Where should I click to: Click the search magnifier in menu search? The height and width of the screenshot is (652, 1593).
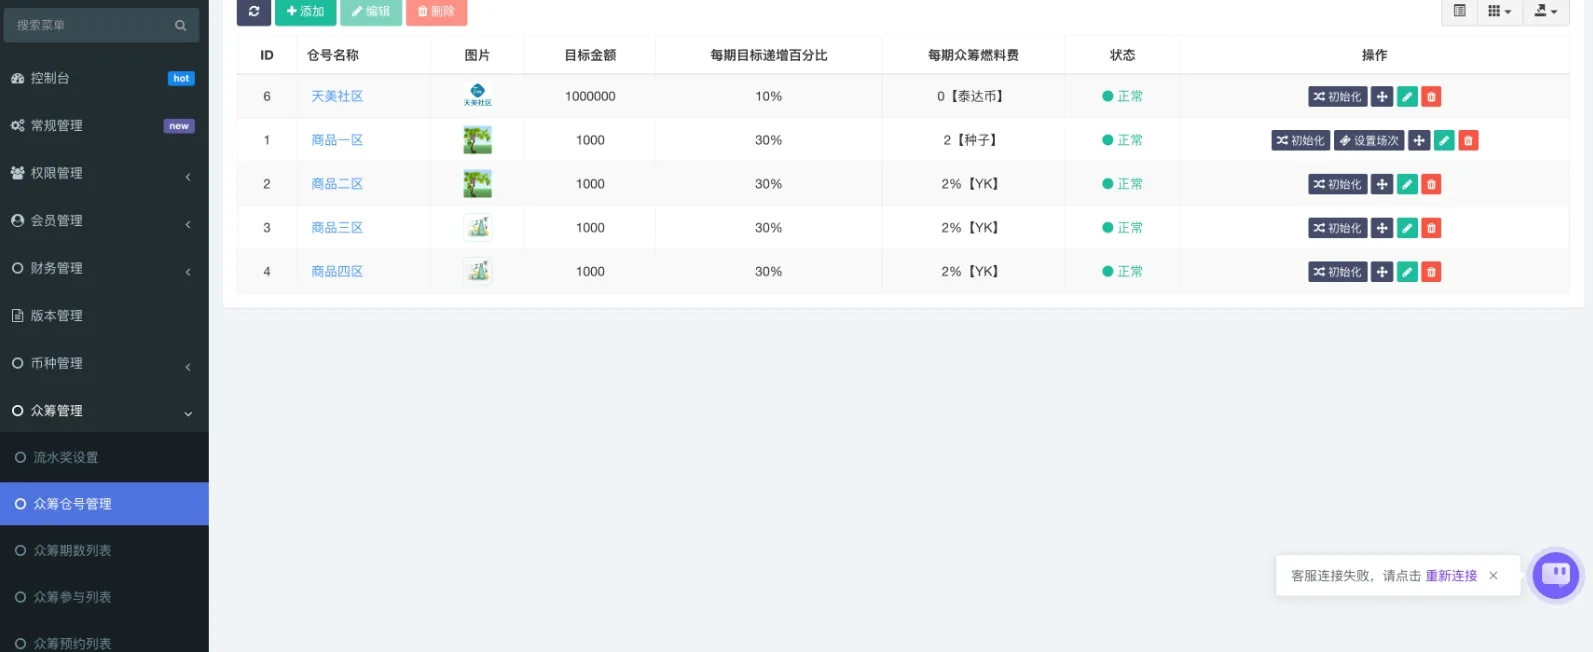click(x=181, y=26)
